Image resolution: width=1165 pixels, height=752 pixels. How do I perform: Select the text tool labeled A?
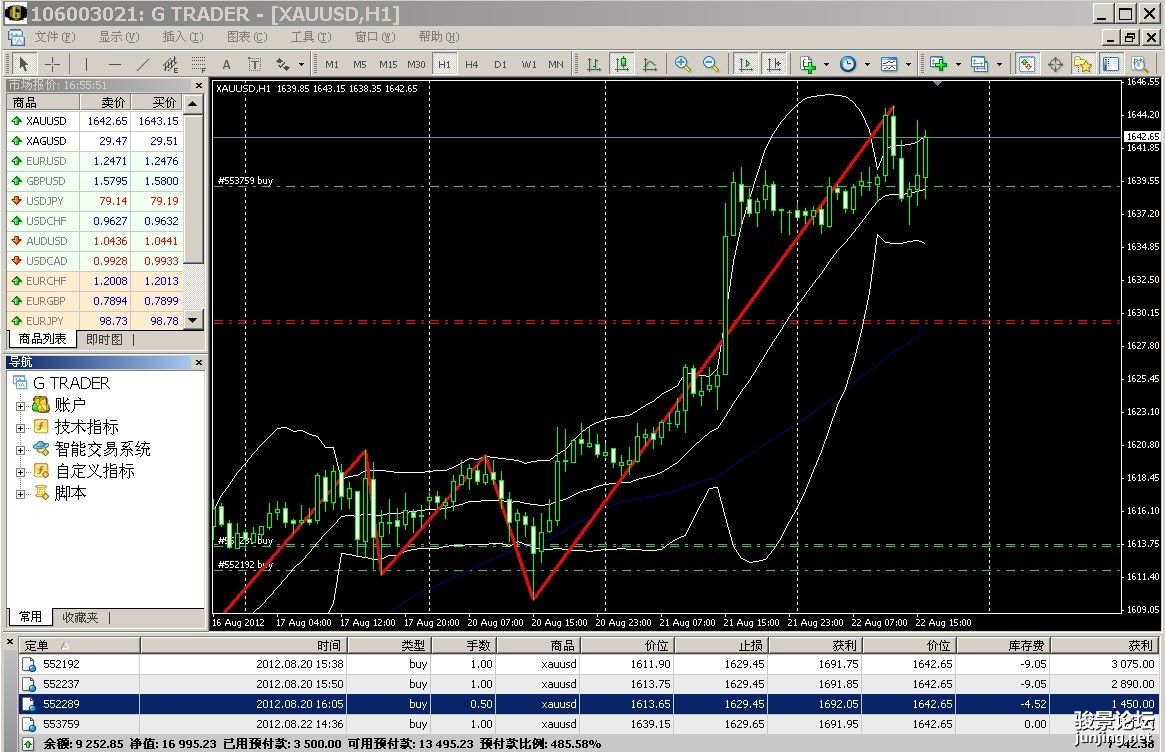pyautogui.click(x=227, y=64)
